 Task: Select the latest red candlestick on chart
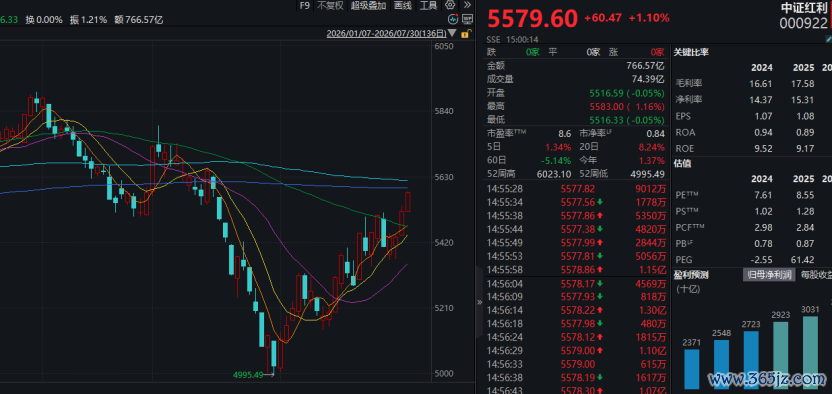click(408, 201)
